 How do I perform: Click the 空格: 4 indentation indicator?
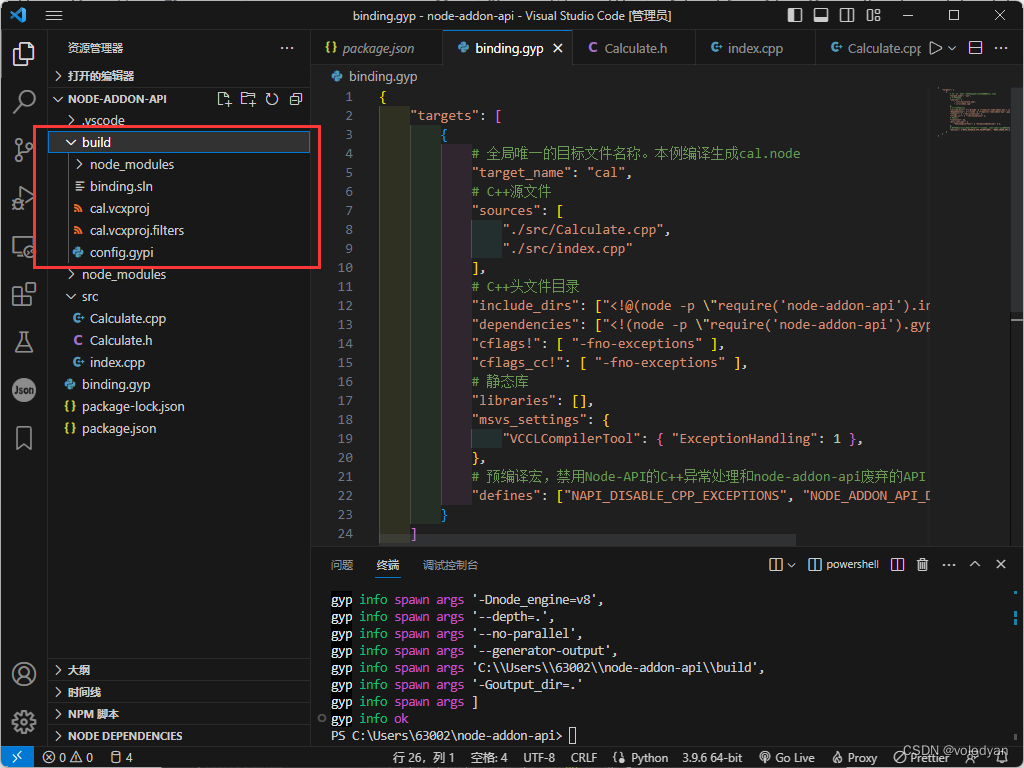point(488,758)
